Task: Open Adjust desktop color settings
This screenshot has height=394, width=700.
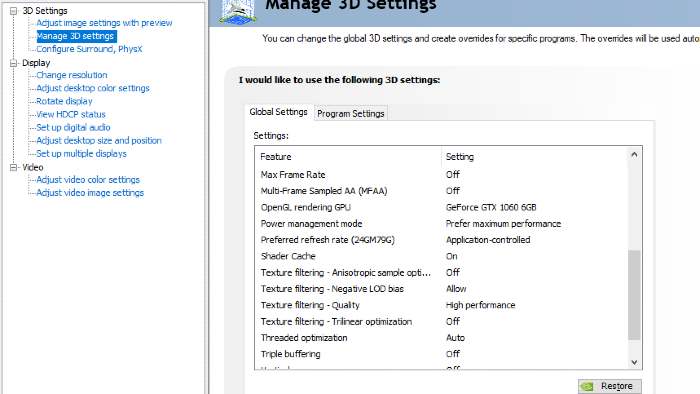Action: click(92, 88)
